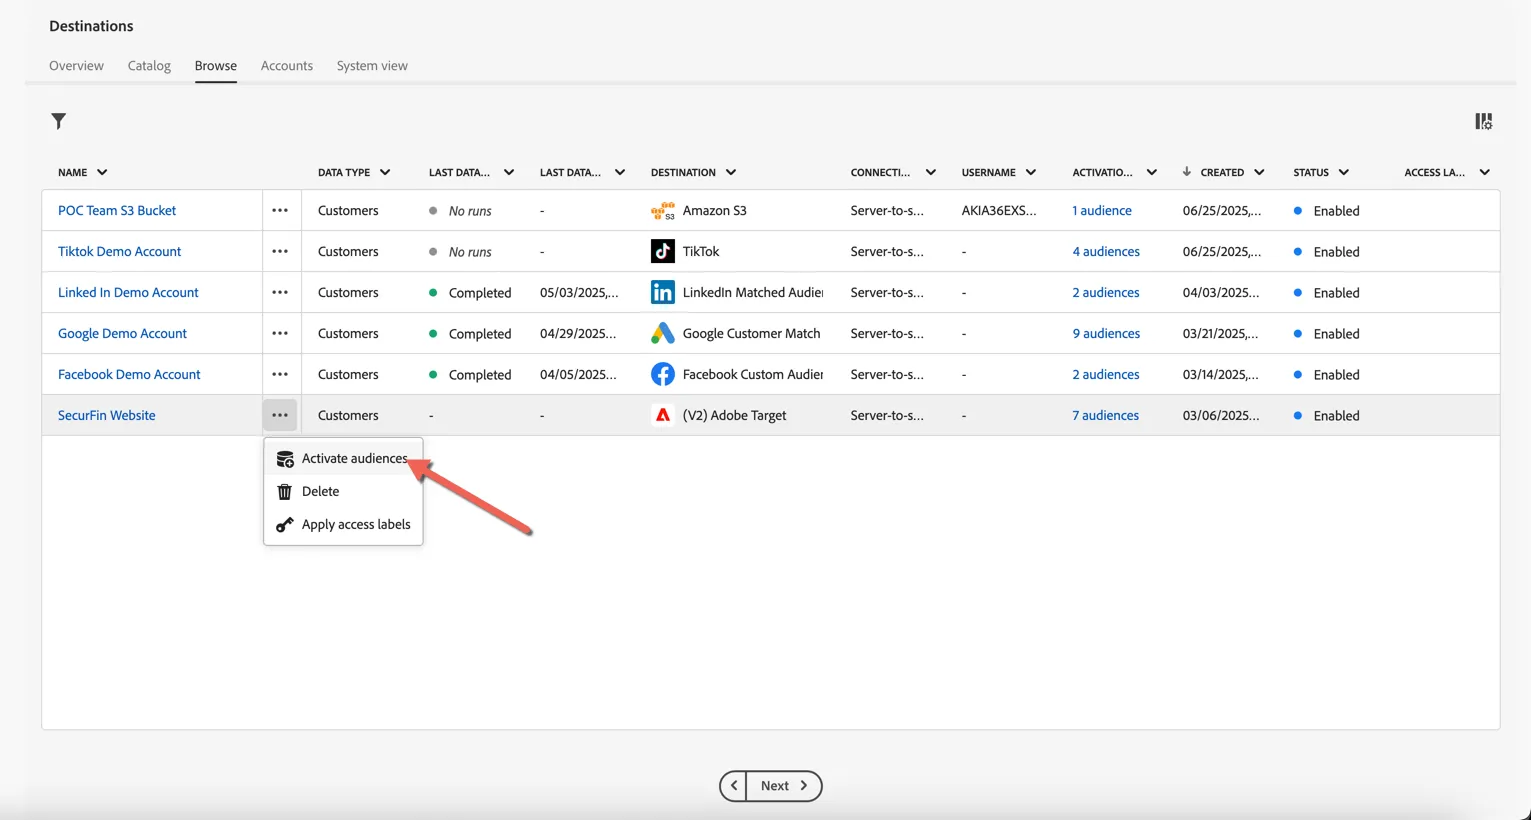Open more actions for Linked In Demo Account
The image size is (1531, 820).
280,293
